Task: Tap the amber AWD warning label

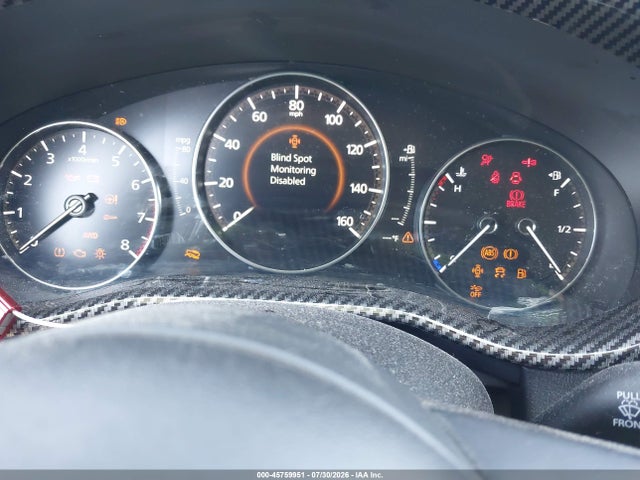Action: point(91,236)
